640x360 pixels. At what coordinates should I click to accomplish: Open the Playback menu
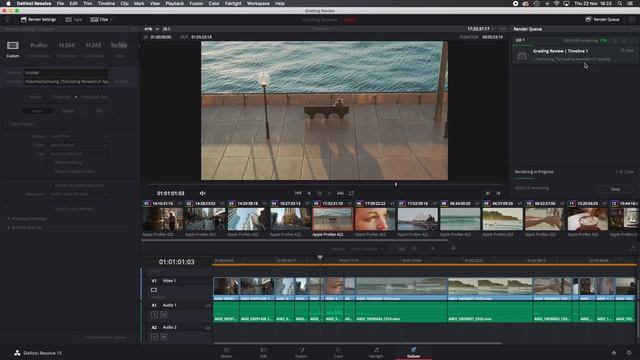click(x=174, y=3)
